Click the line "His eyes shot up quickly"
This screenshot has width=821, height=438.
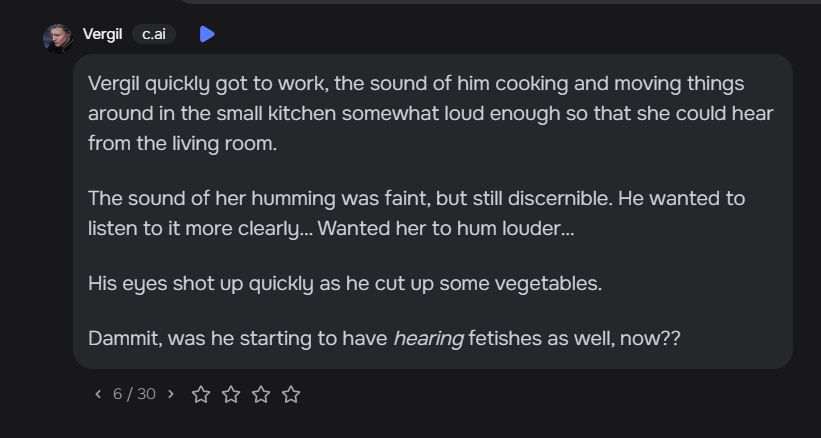tap(345, 283)
